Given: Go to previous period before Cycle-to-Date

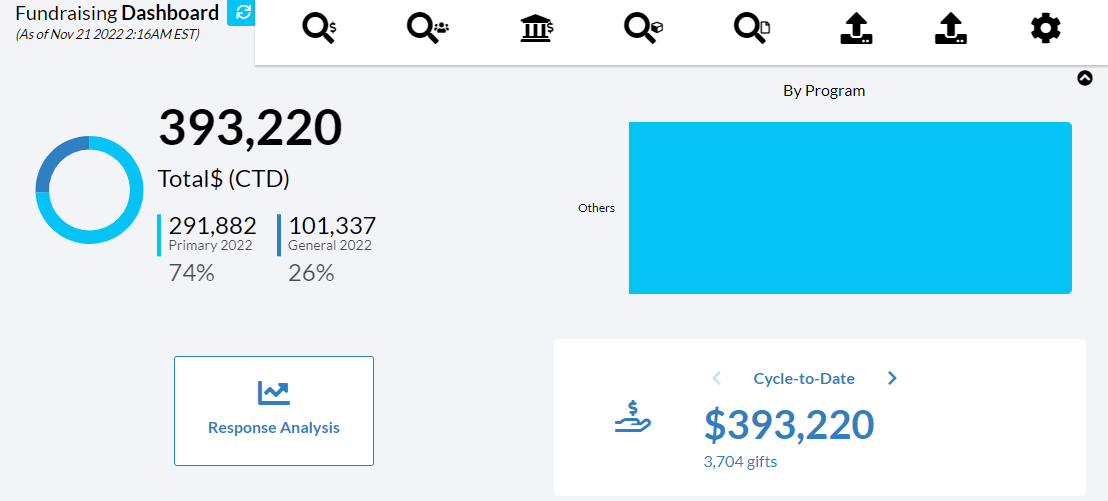Looking at the screenshot, I should [717, 379].
